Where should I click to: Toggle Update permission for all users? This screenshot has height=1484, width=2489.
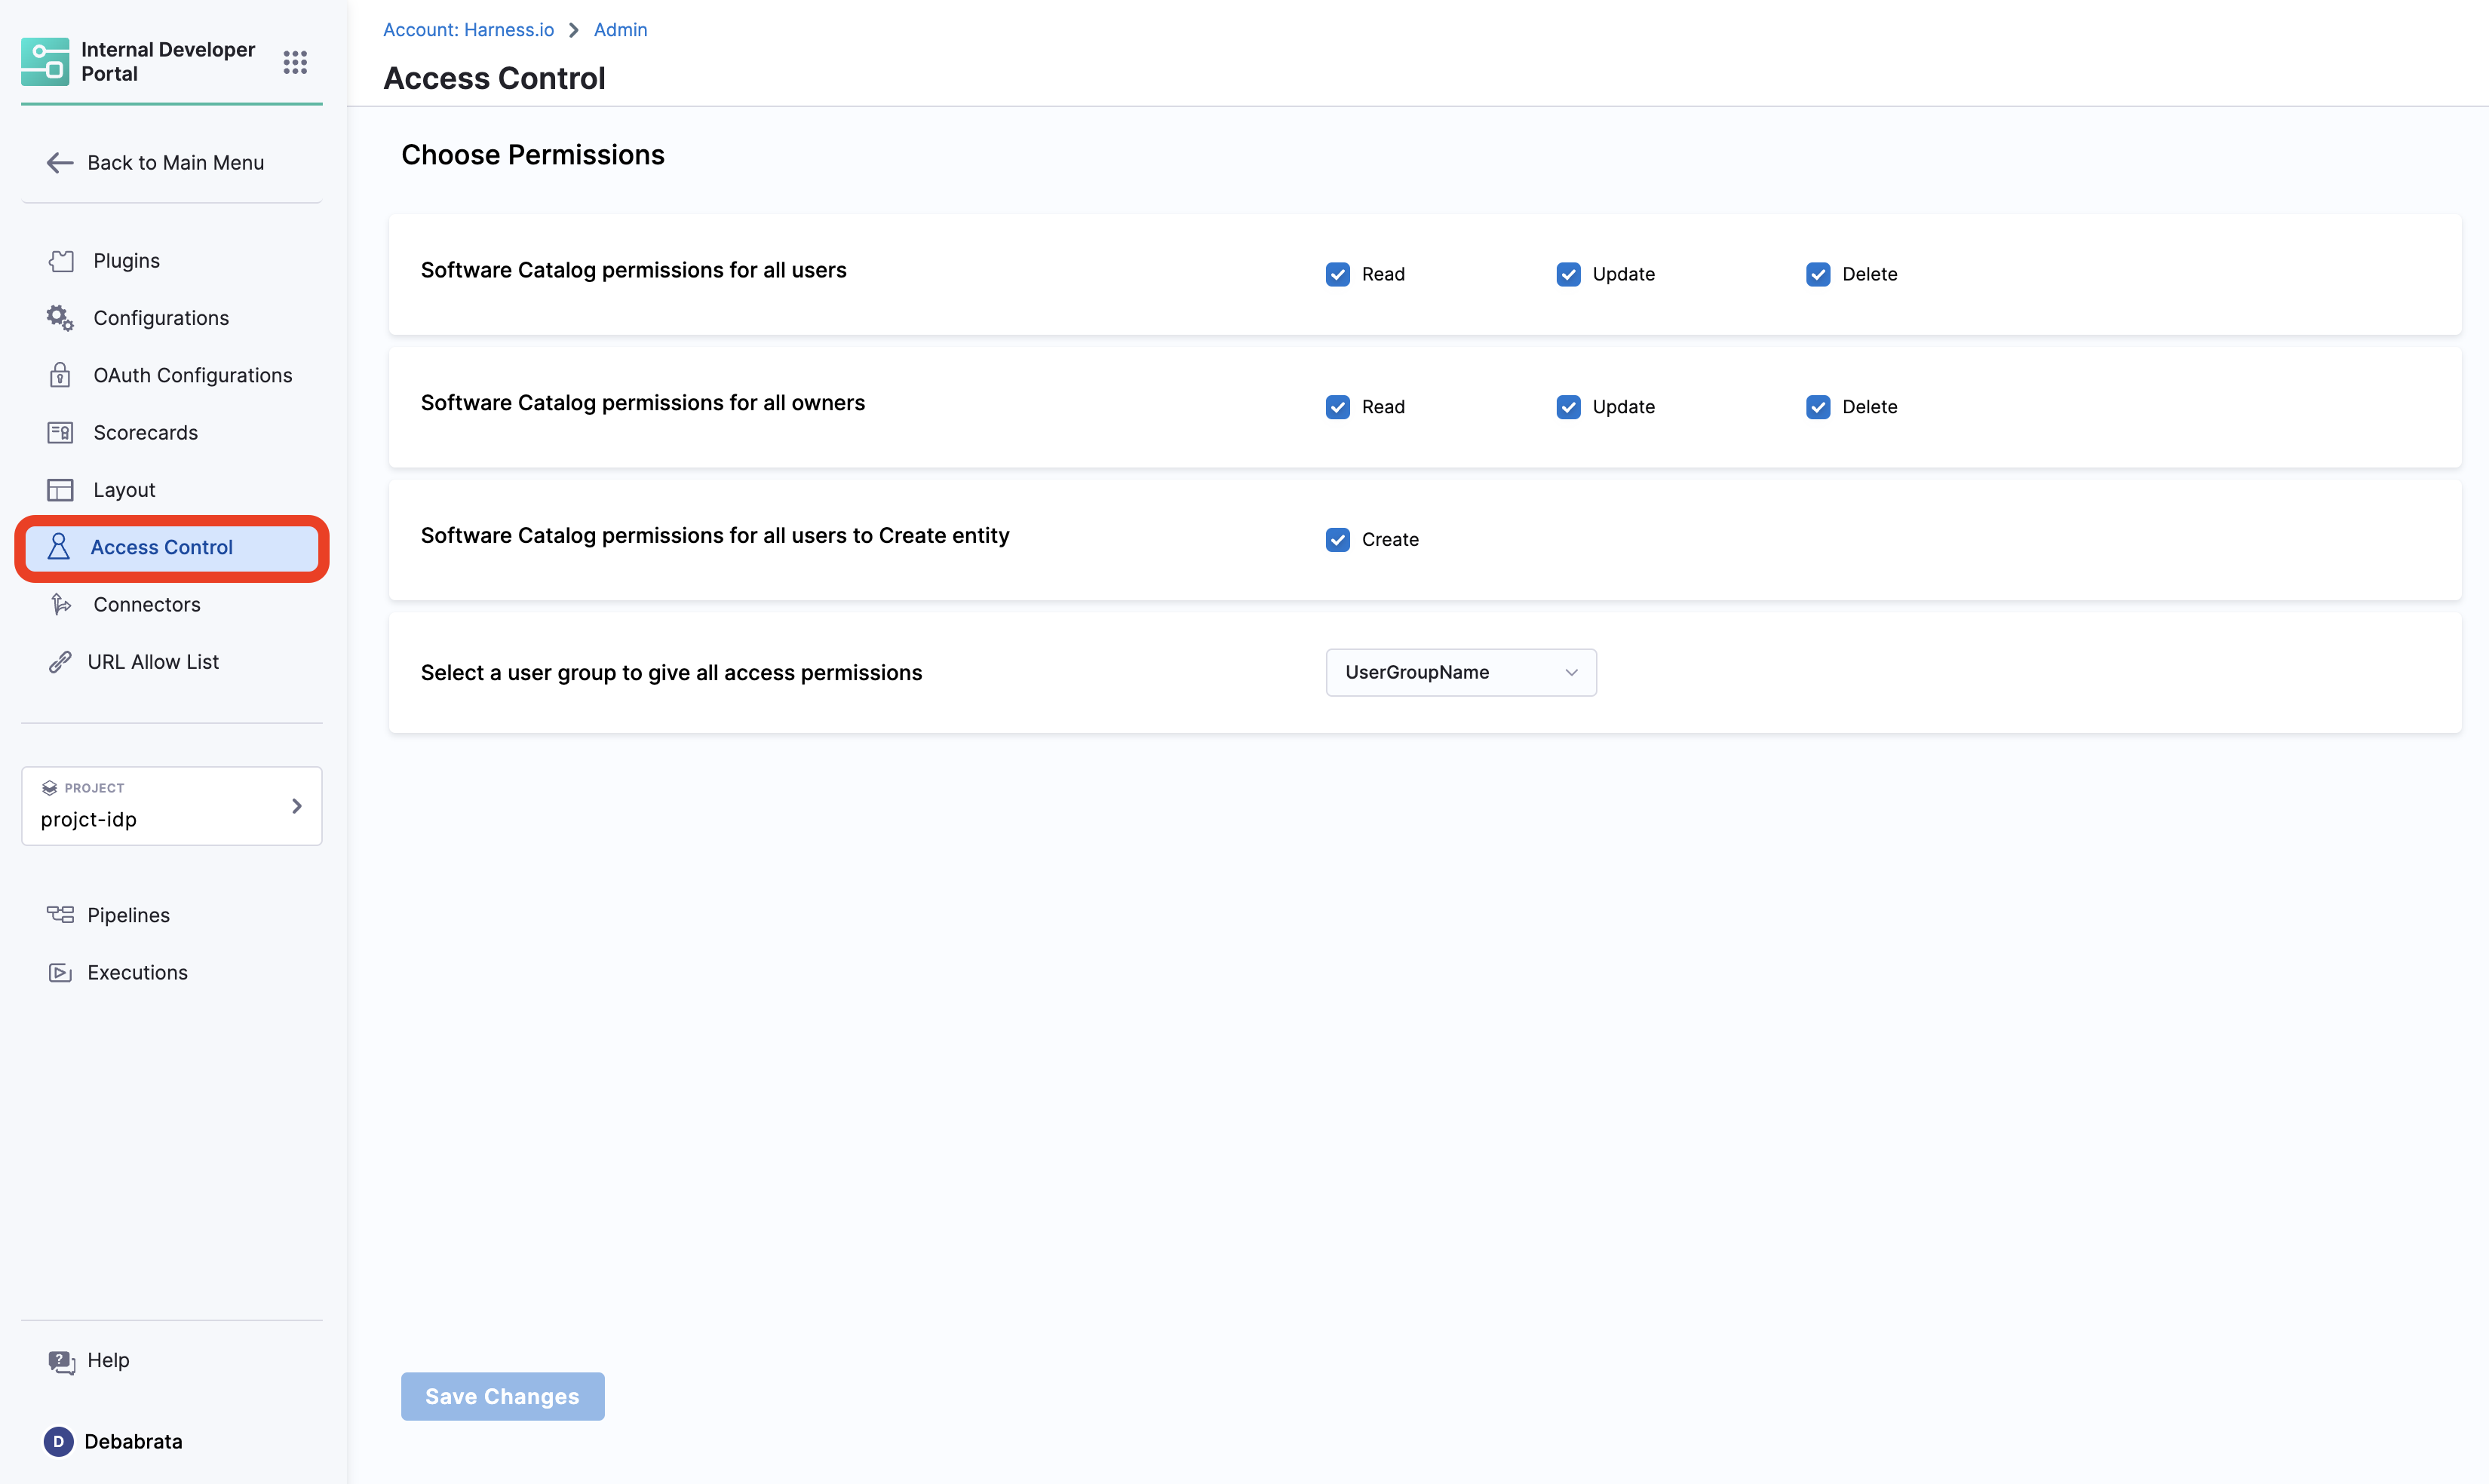1568,274
